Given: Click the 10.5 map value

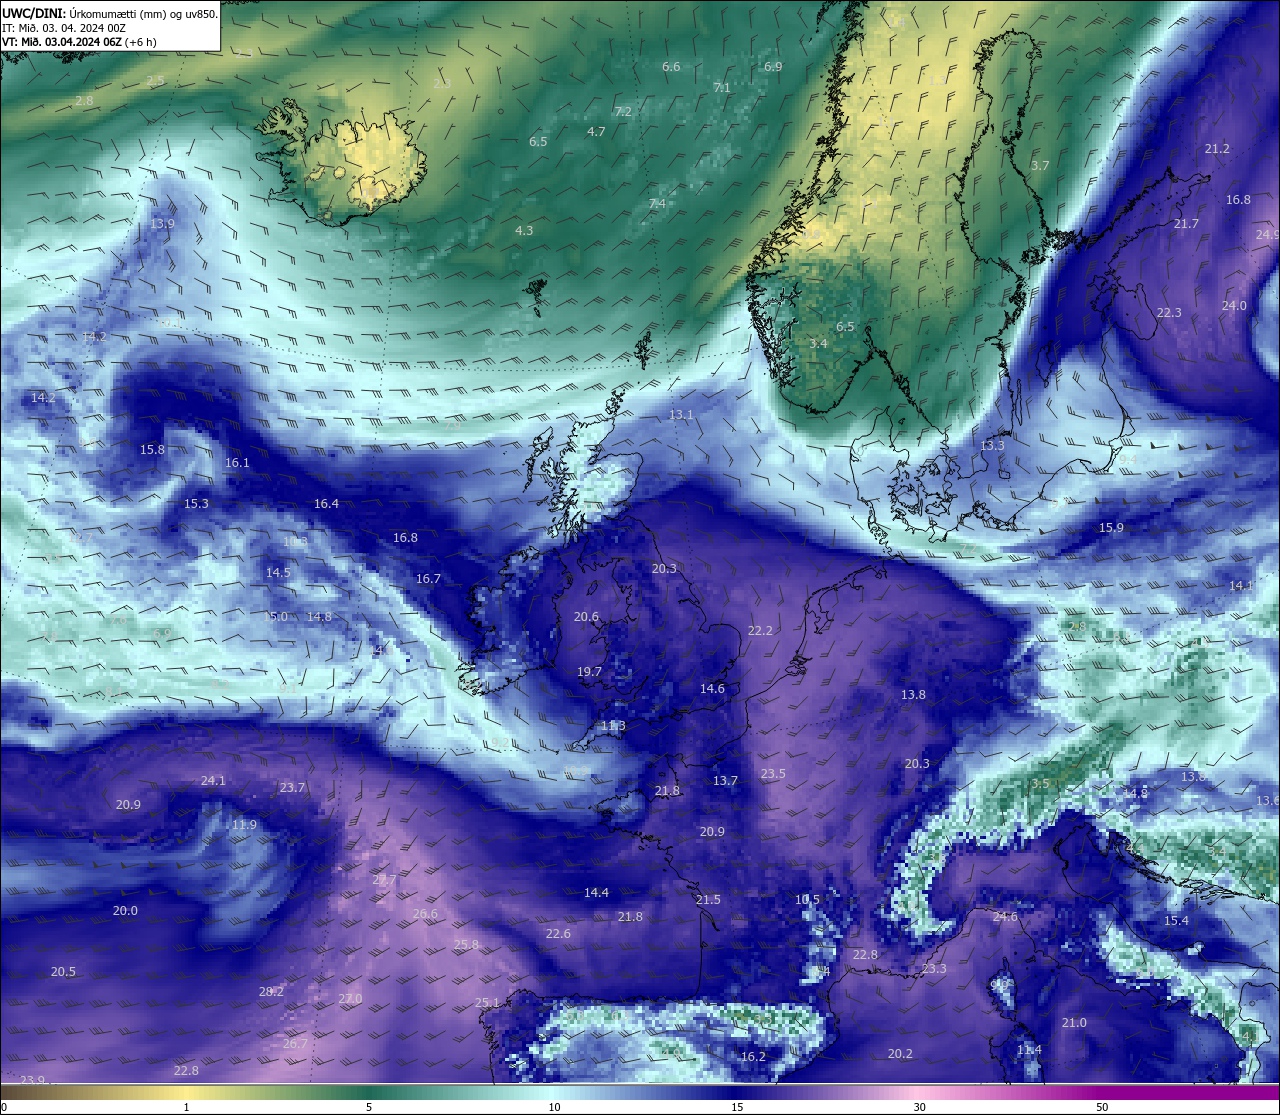Looking at the screenshot, I should 807,900.
